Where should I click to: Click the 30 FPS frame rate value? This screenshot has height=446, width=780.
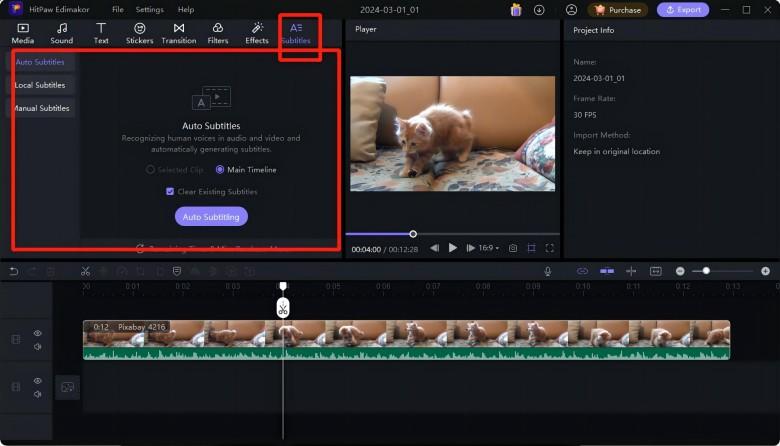pos(585,115)
